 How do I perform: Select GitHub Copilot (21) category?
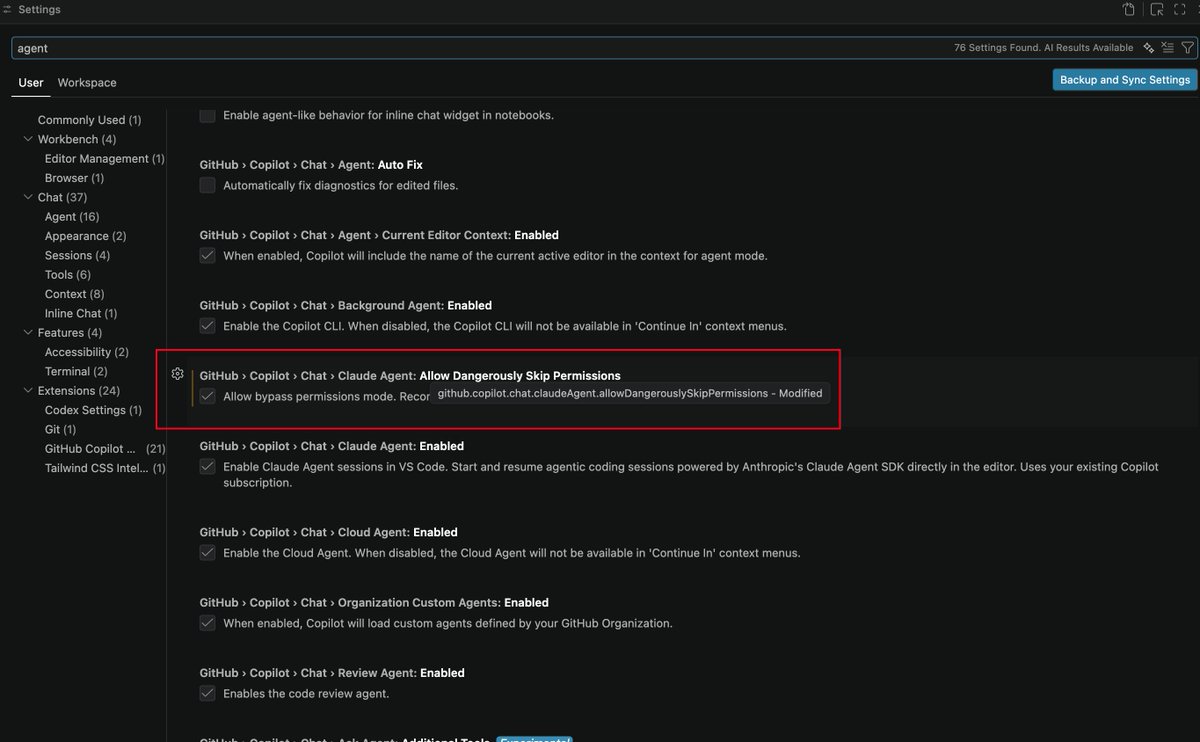(x=105, y=449)
